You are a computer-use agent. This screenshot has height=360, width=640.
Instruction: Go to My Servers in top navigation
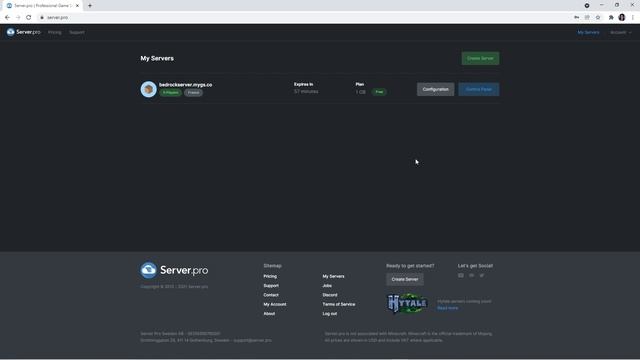tap(588, 32)
